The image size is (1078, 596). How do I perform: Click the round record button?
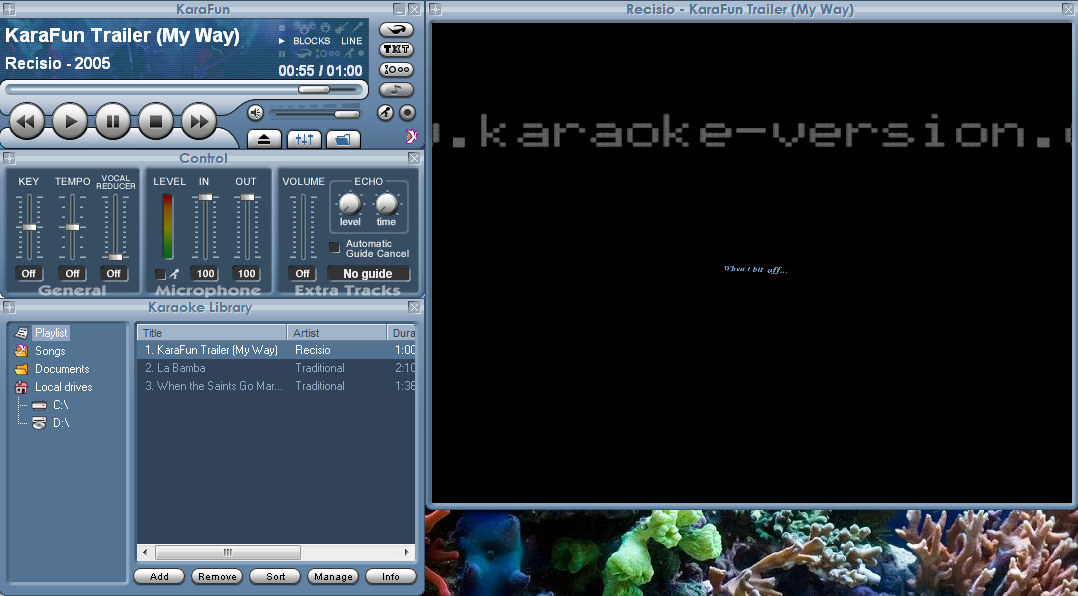pos(408,113)
